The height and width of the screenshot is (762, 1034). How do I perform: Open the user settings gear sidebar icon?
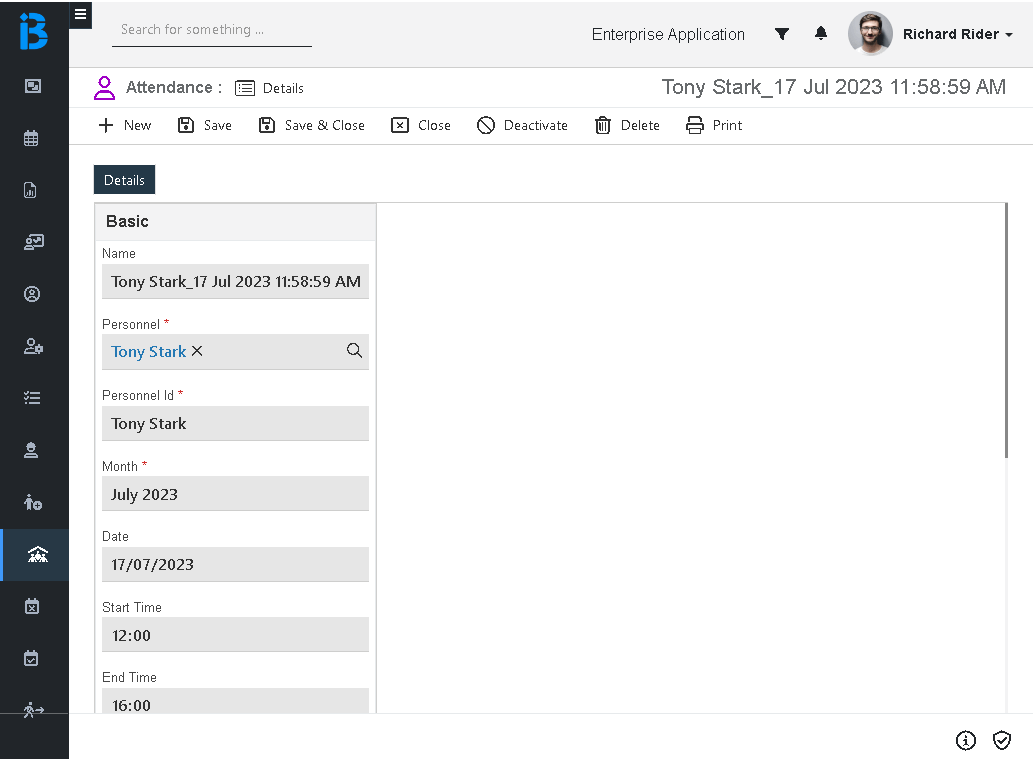click(34, 346)
